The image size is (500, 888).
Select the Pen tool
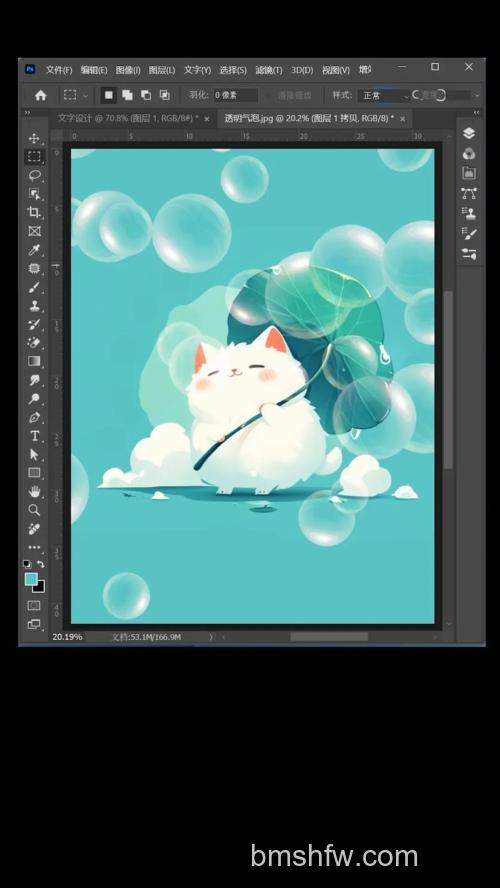click(x=35, y=417)
